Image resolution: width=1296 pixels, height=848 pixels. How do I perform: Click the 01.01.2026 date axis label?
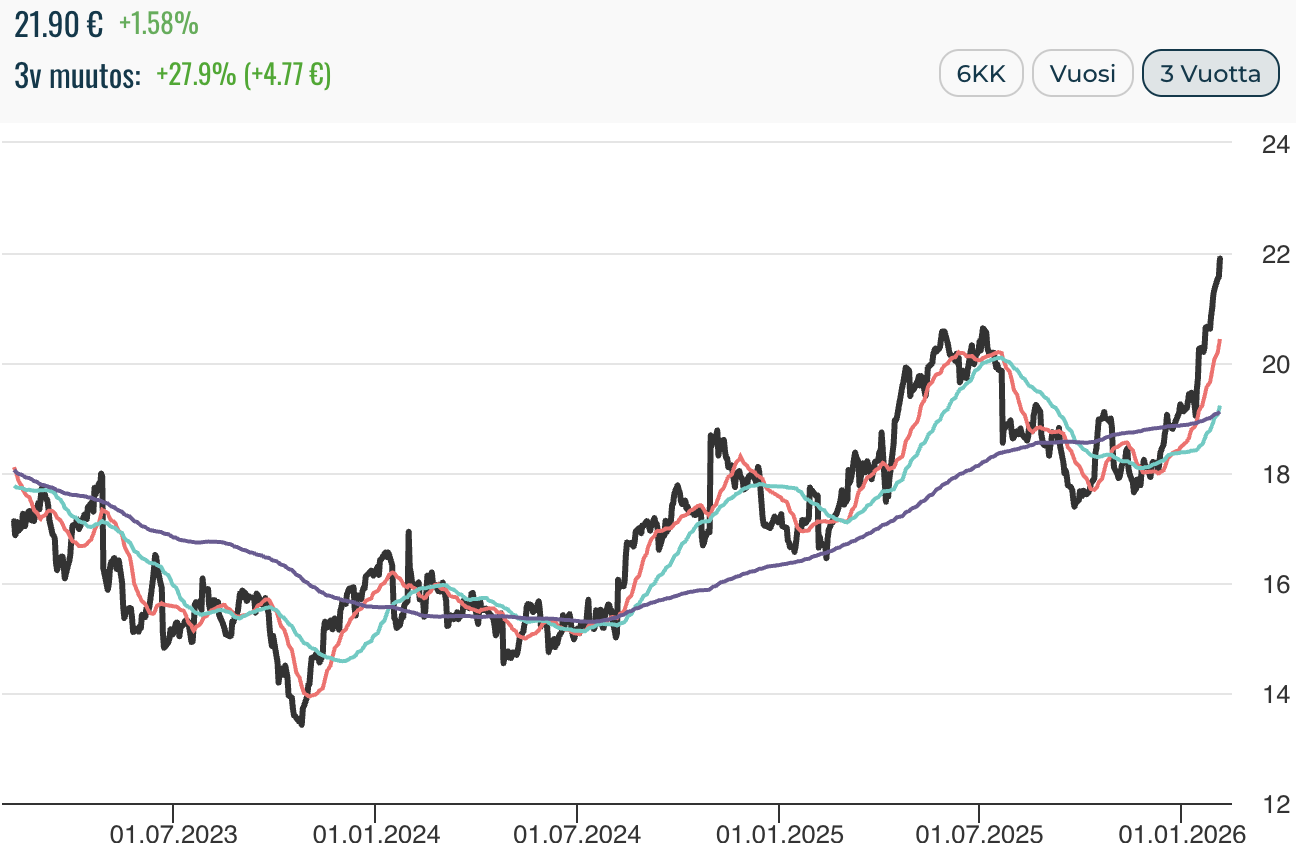[1181, 834]
